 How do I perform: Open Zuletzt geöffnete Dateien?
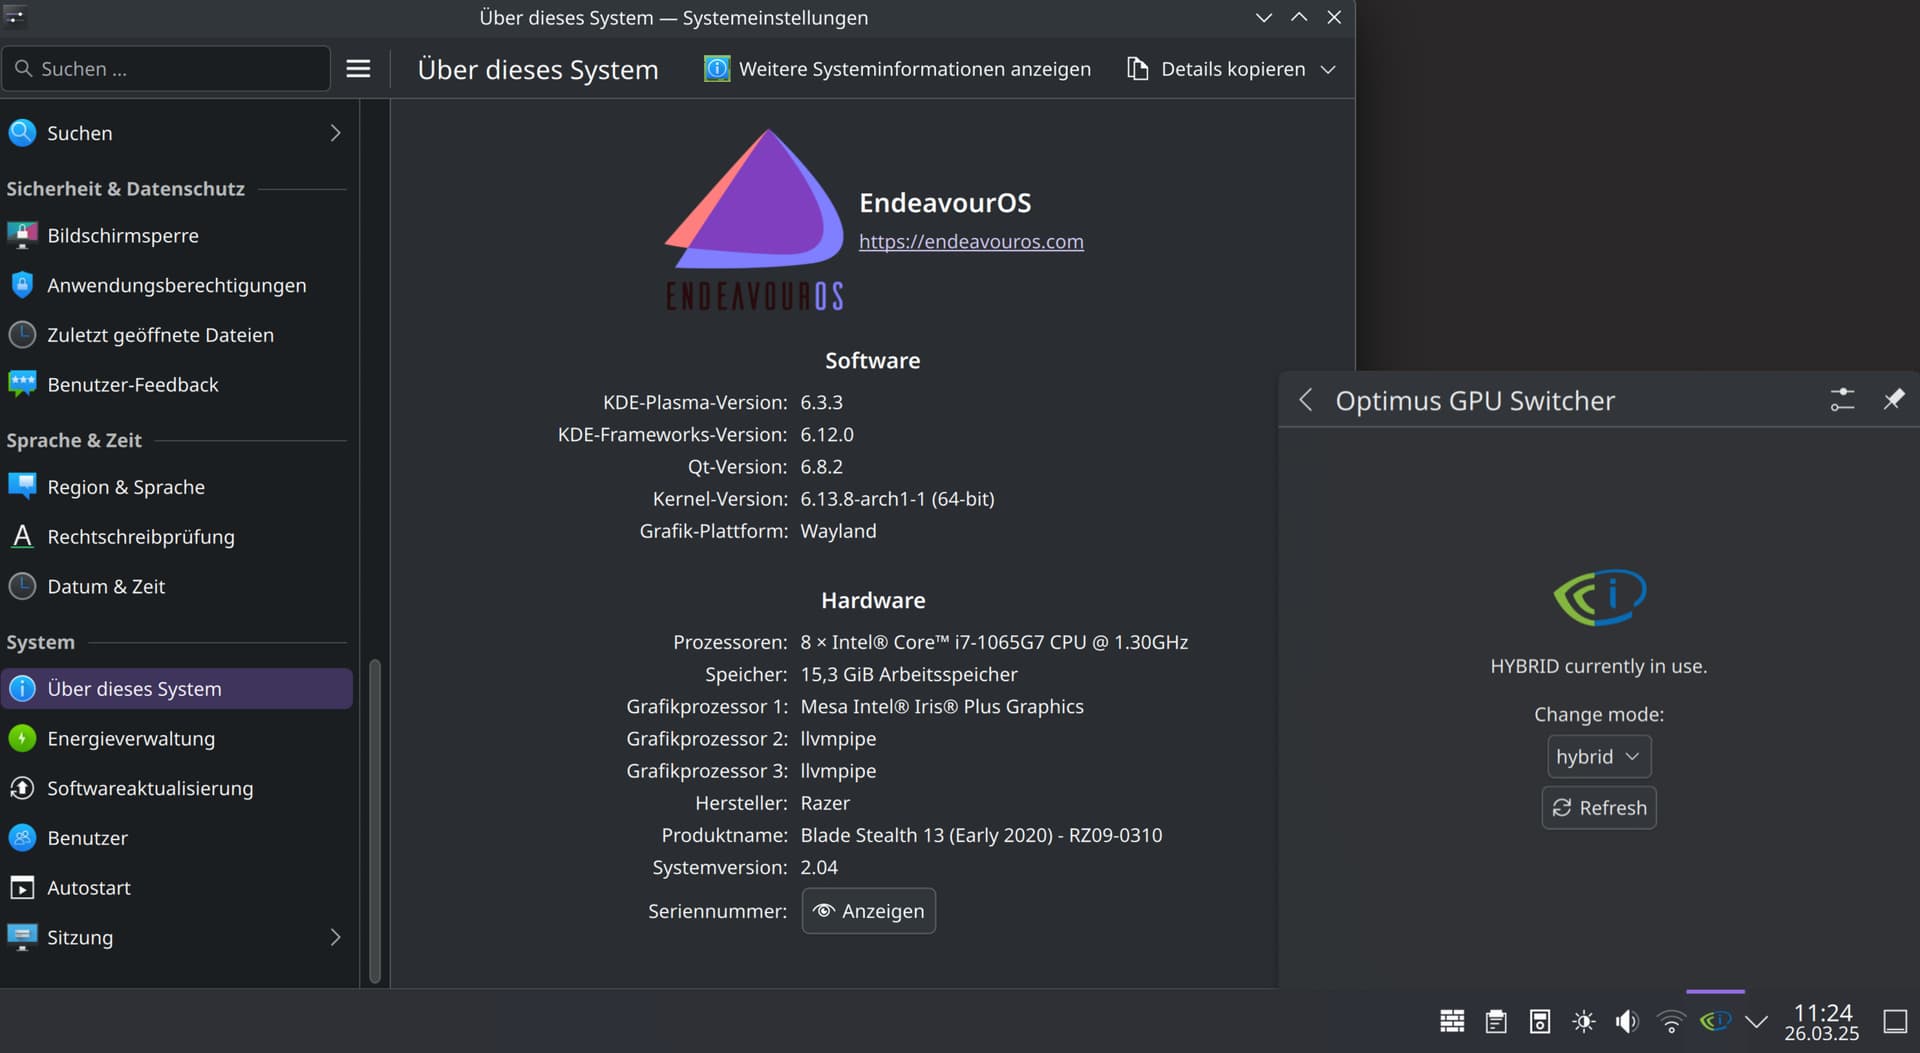176,335
